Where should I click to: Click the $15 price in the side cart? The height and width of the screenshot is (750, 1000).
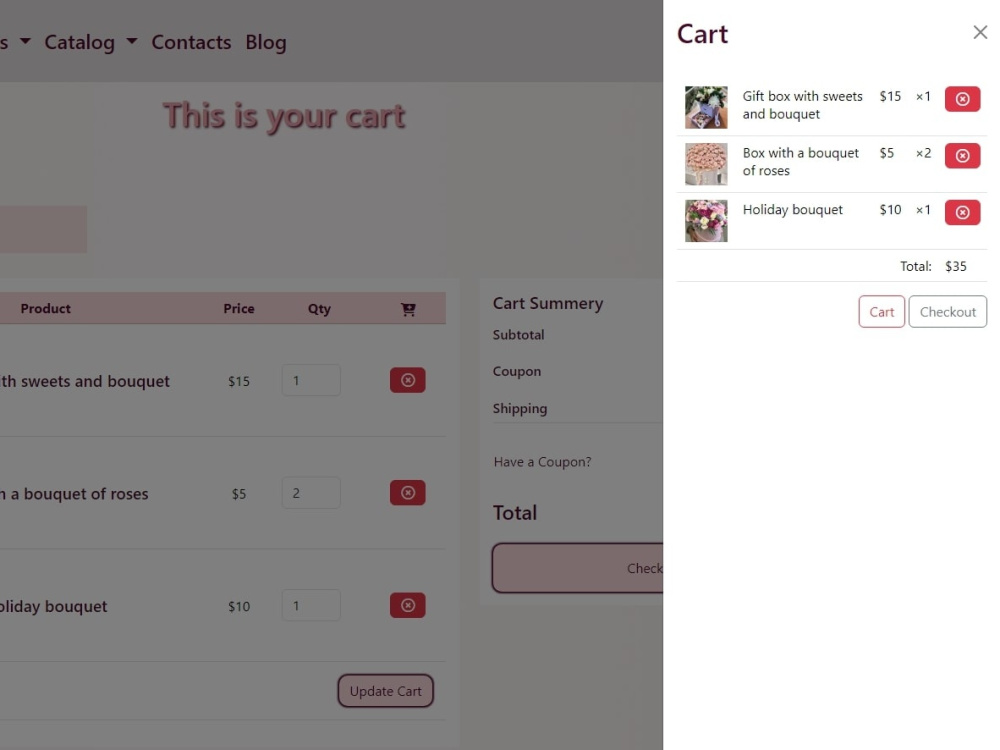pyautogui.click(x=890, y=96)
